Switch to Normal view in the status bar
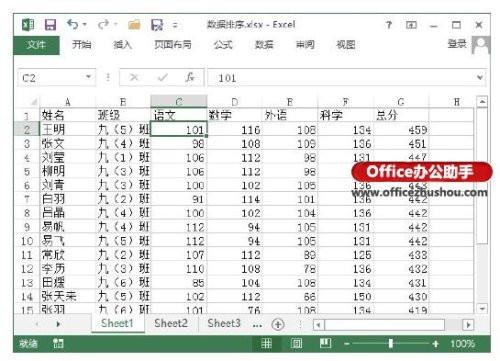The height and width of the screenshot is (361, 500). tap(266, 343)
